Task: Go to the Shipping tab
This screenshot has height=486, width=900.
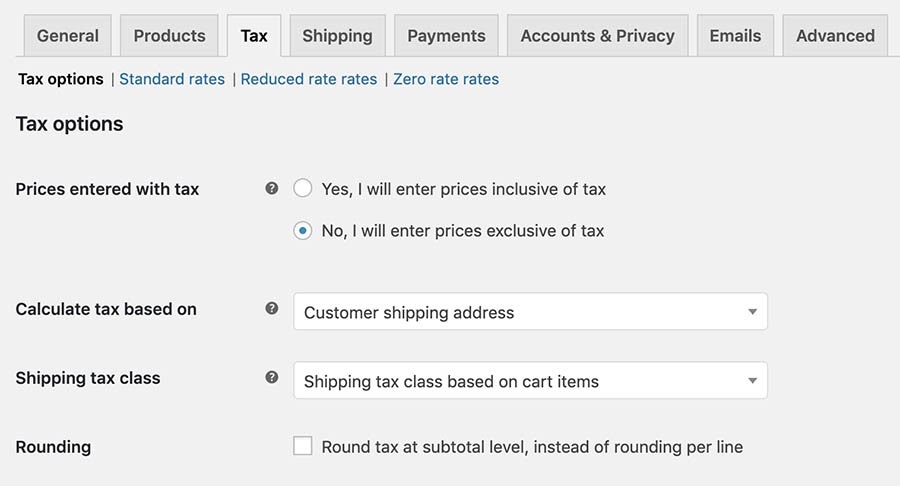Action: coord(337,36)
